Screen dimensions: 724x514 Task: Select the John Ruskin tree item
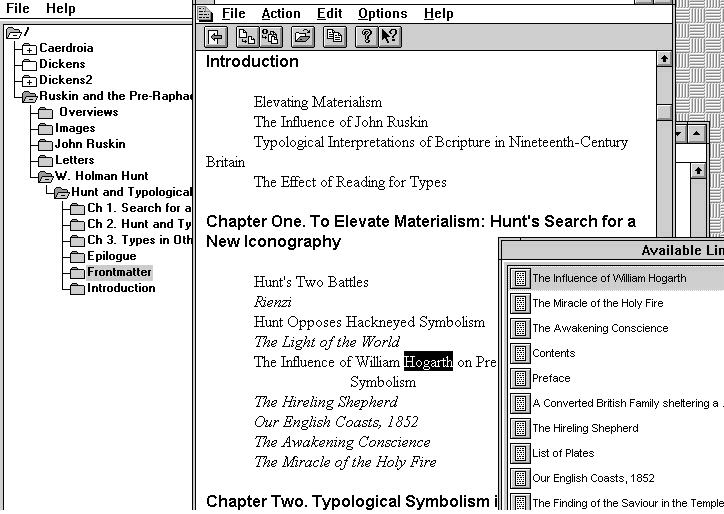[90, 144]
